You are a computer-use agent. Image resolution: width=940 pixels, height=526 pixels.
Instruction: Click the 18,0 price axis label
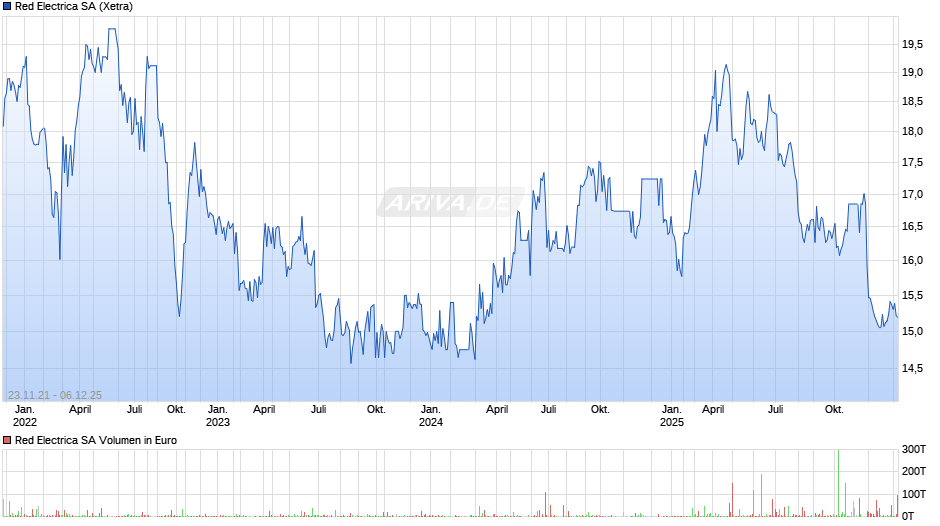coord(912,131)
